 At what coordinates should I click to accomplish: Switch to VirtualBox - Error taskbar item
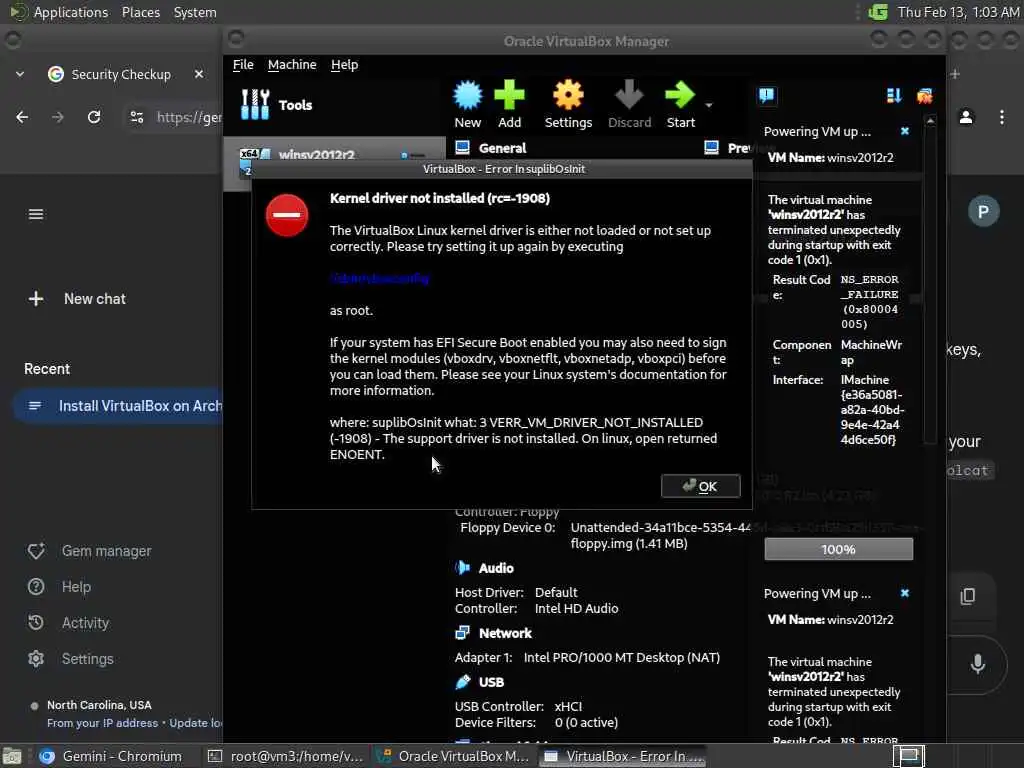click(624, 756)
